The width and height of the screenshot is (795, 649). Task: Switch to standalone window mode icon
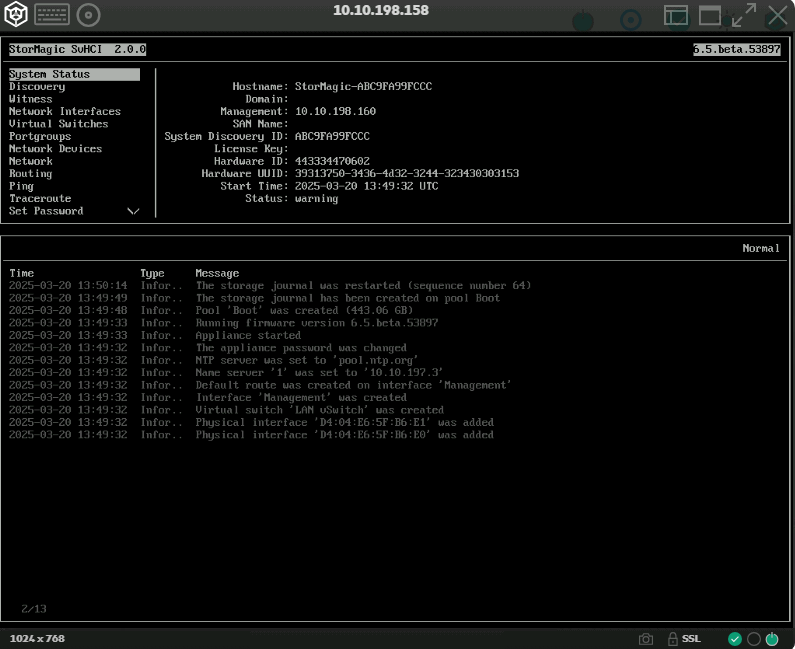tap(710, 15)
